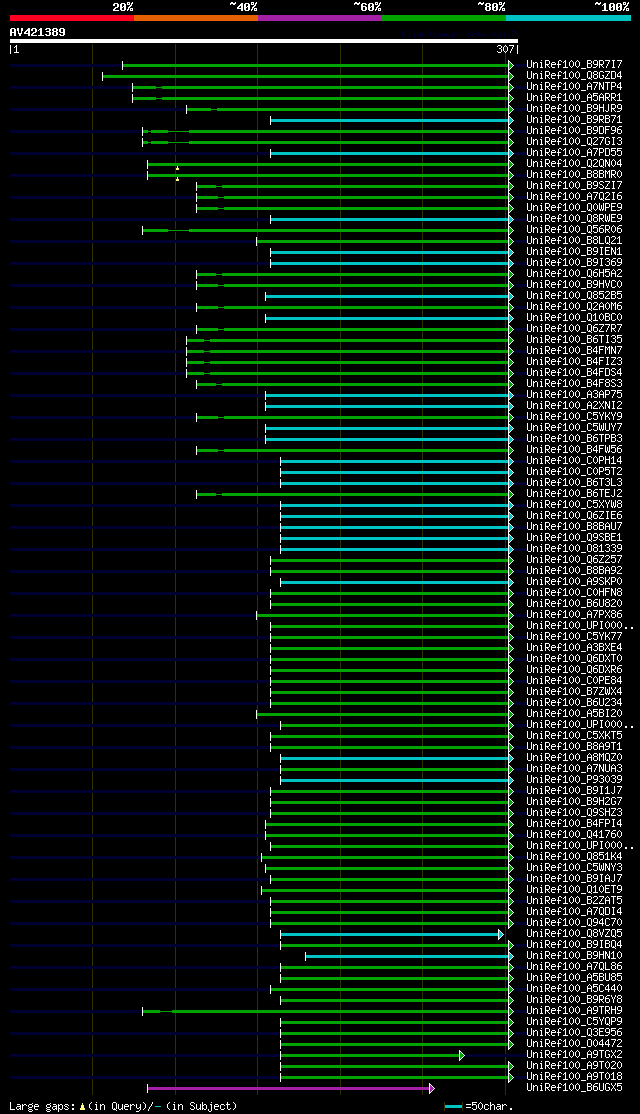
Task: Select the UniRef100_A7PD55 entry
Action: pyautogui.click(x=574, y=153)
